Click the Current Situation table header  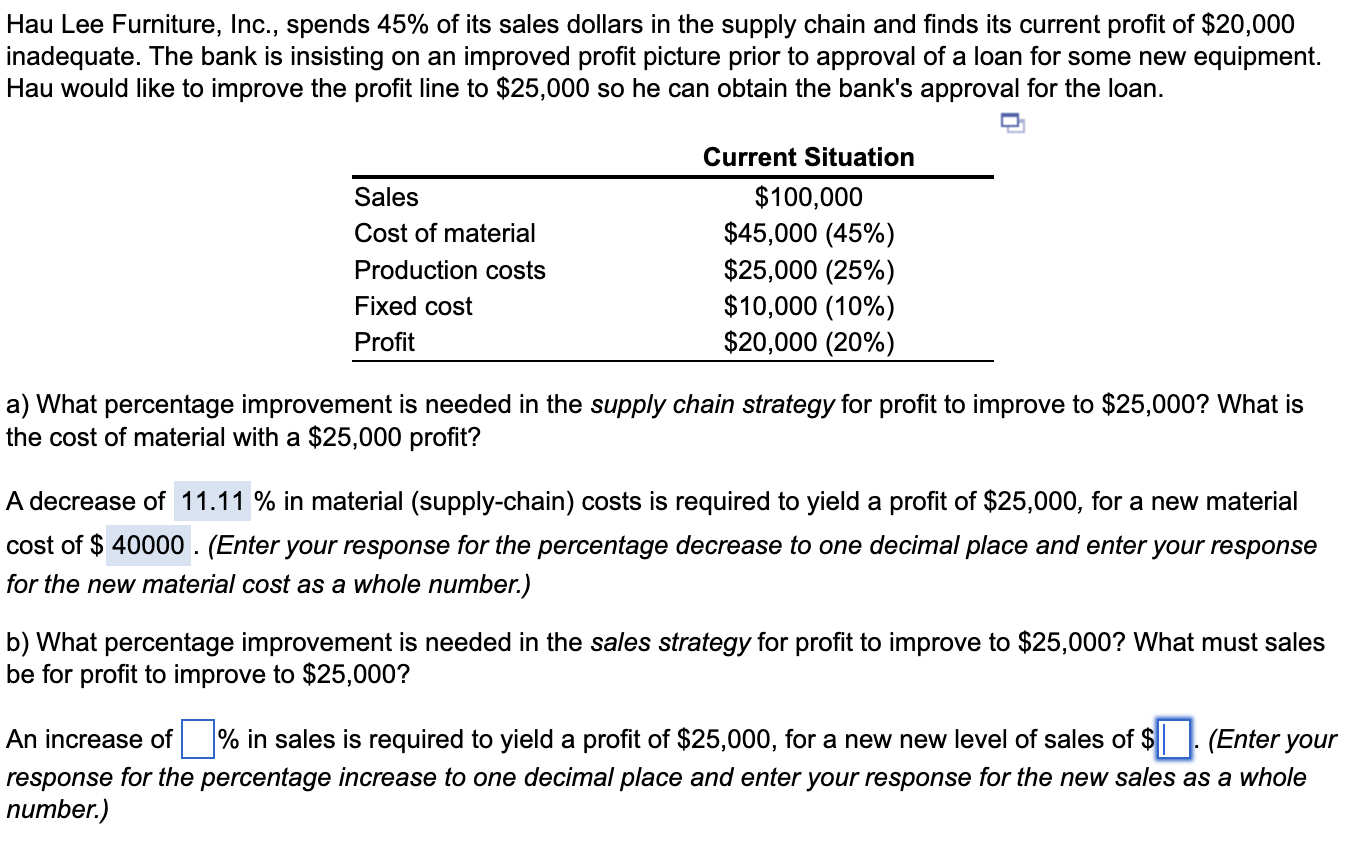(x=808, y=157)
